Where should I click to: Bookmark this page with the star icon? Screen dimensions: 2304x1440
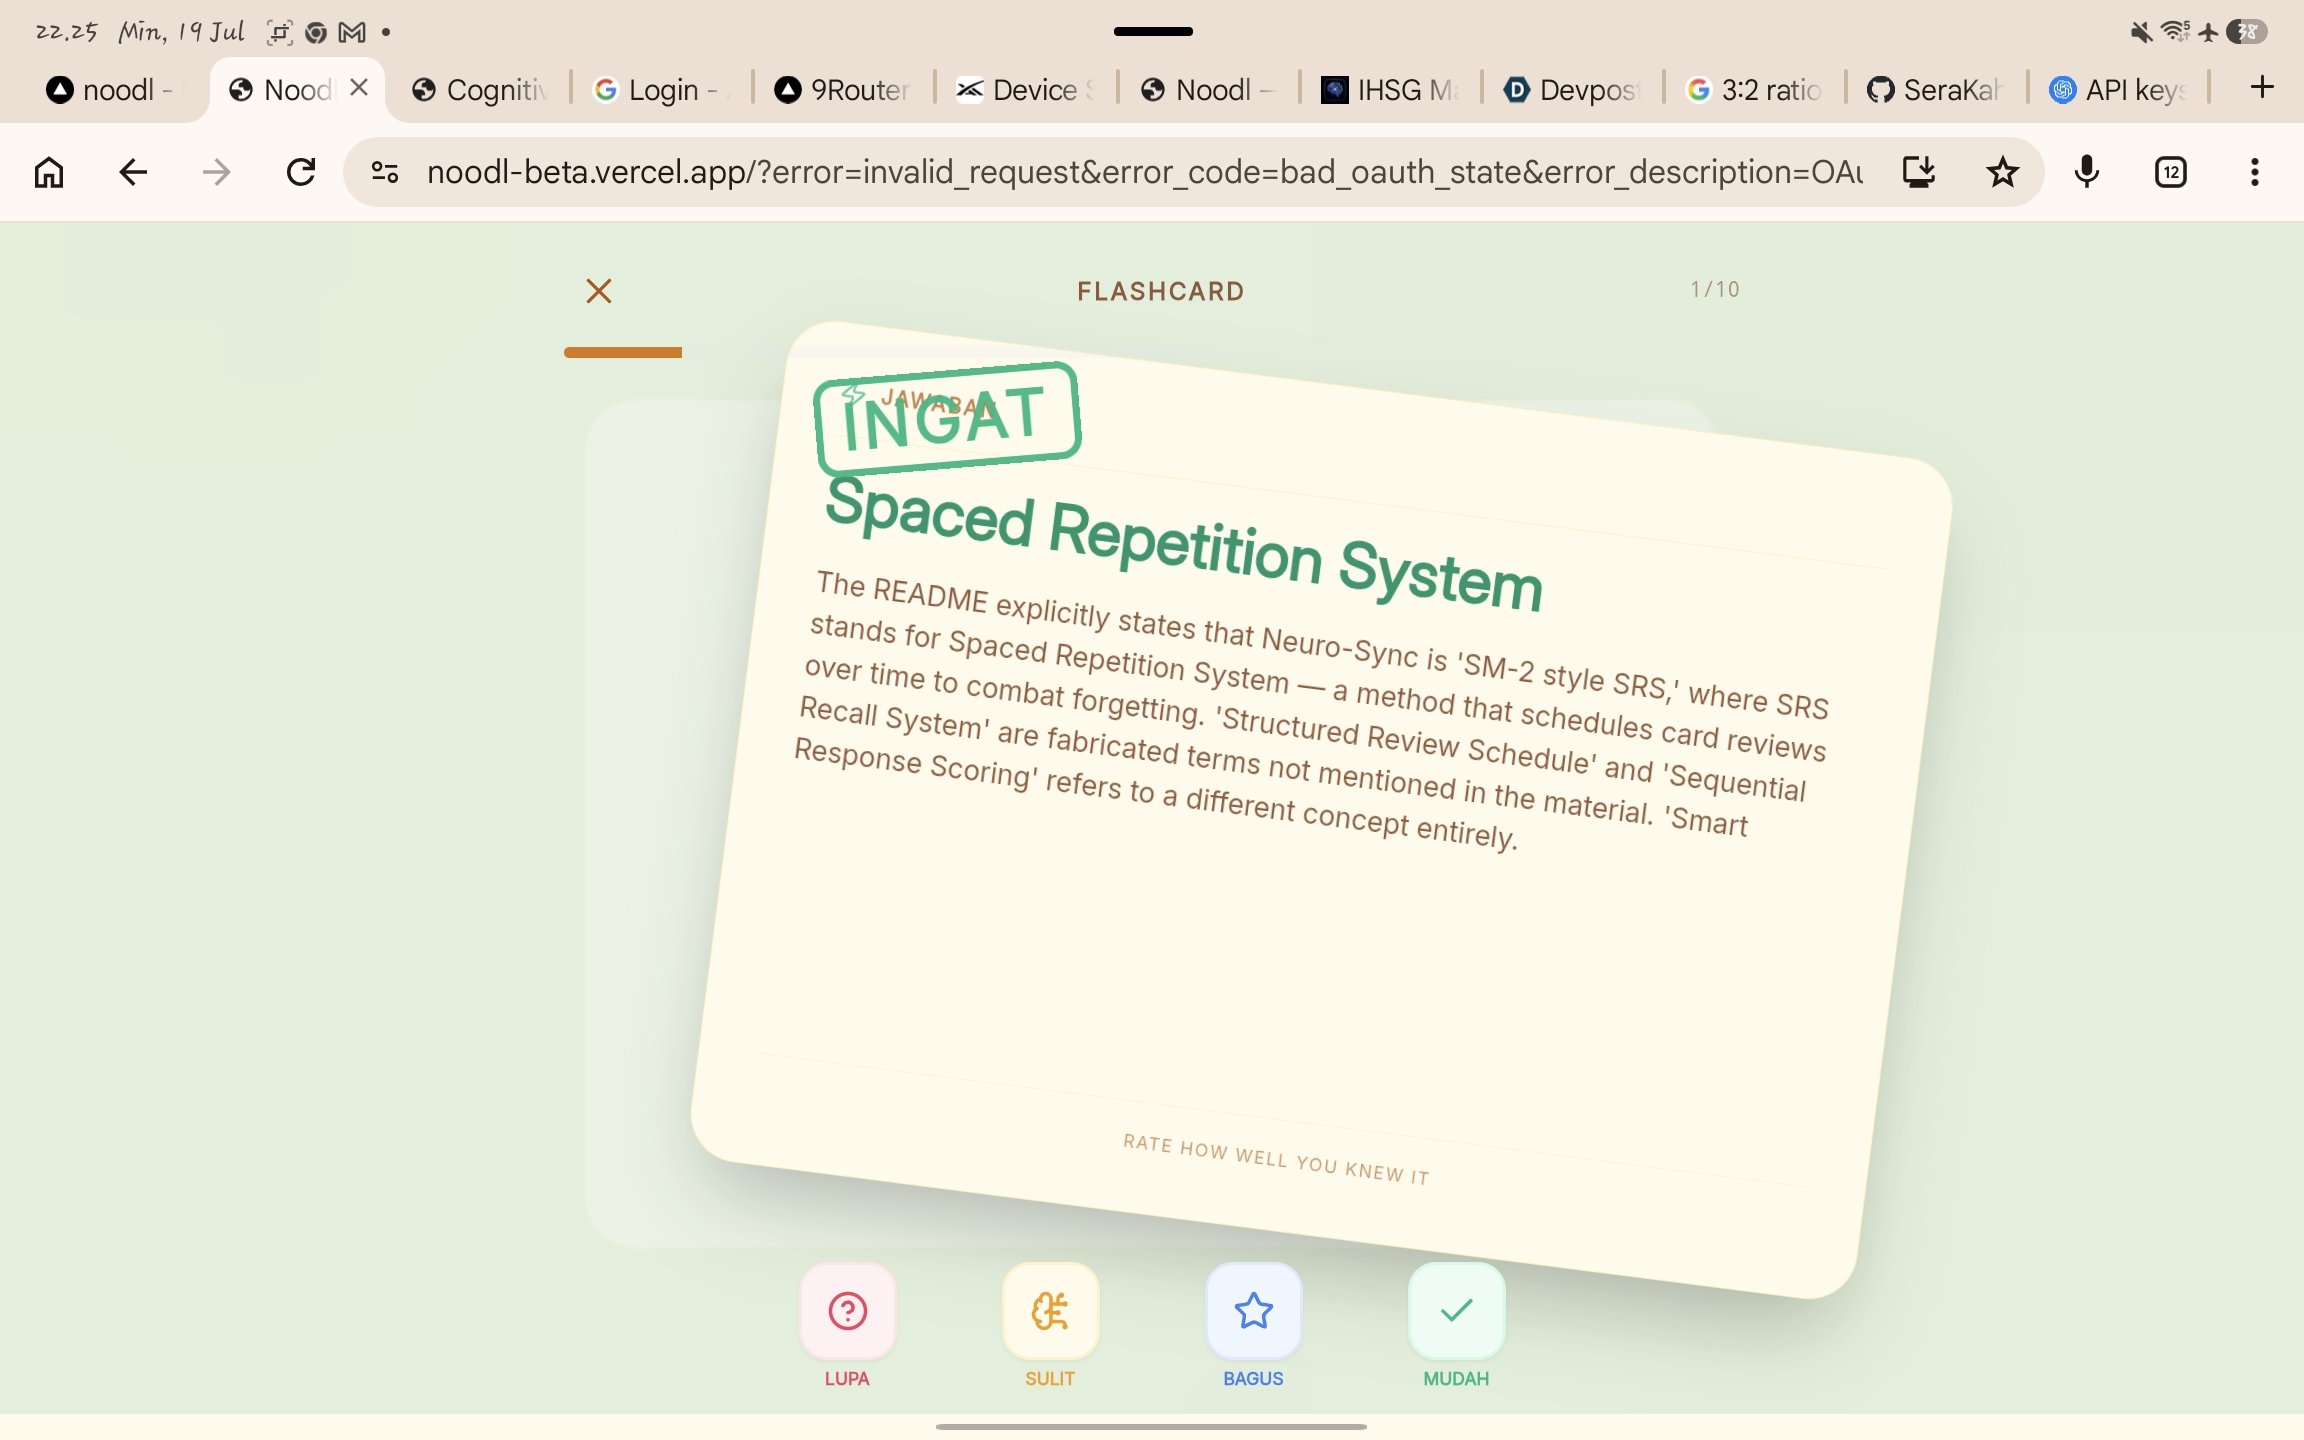pyautogui.click(x=2002, y=173)
